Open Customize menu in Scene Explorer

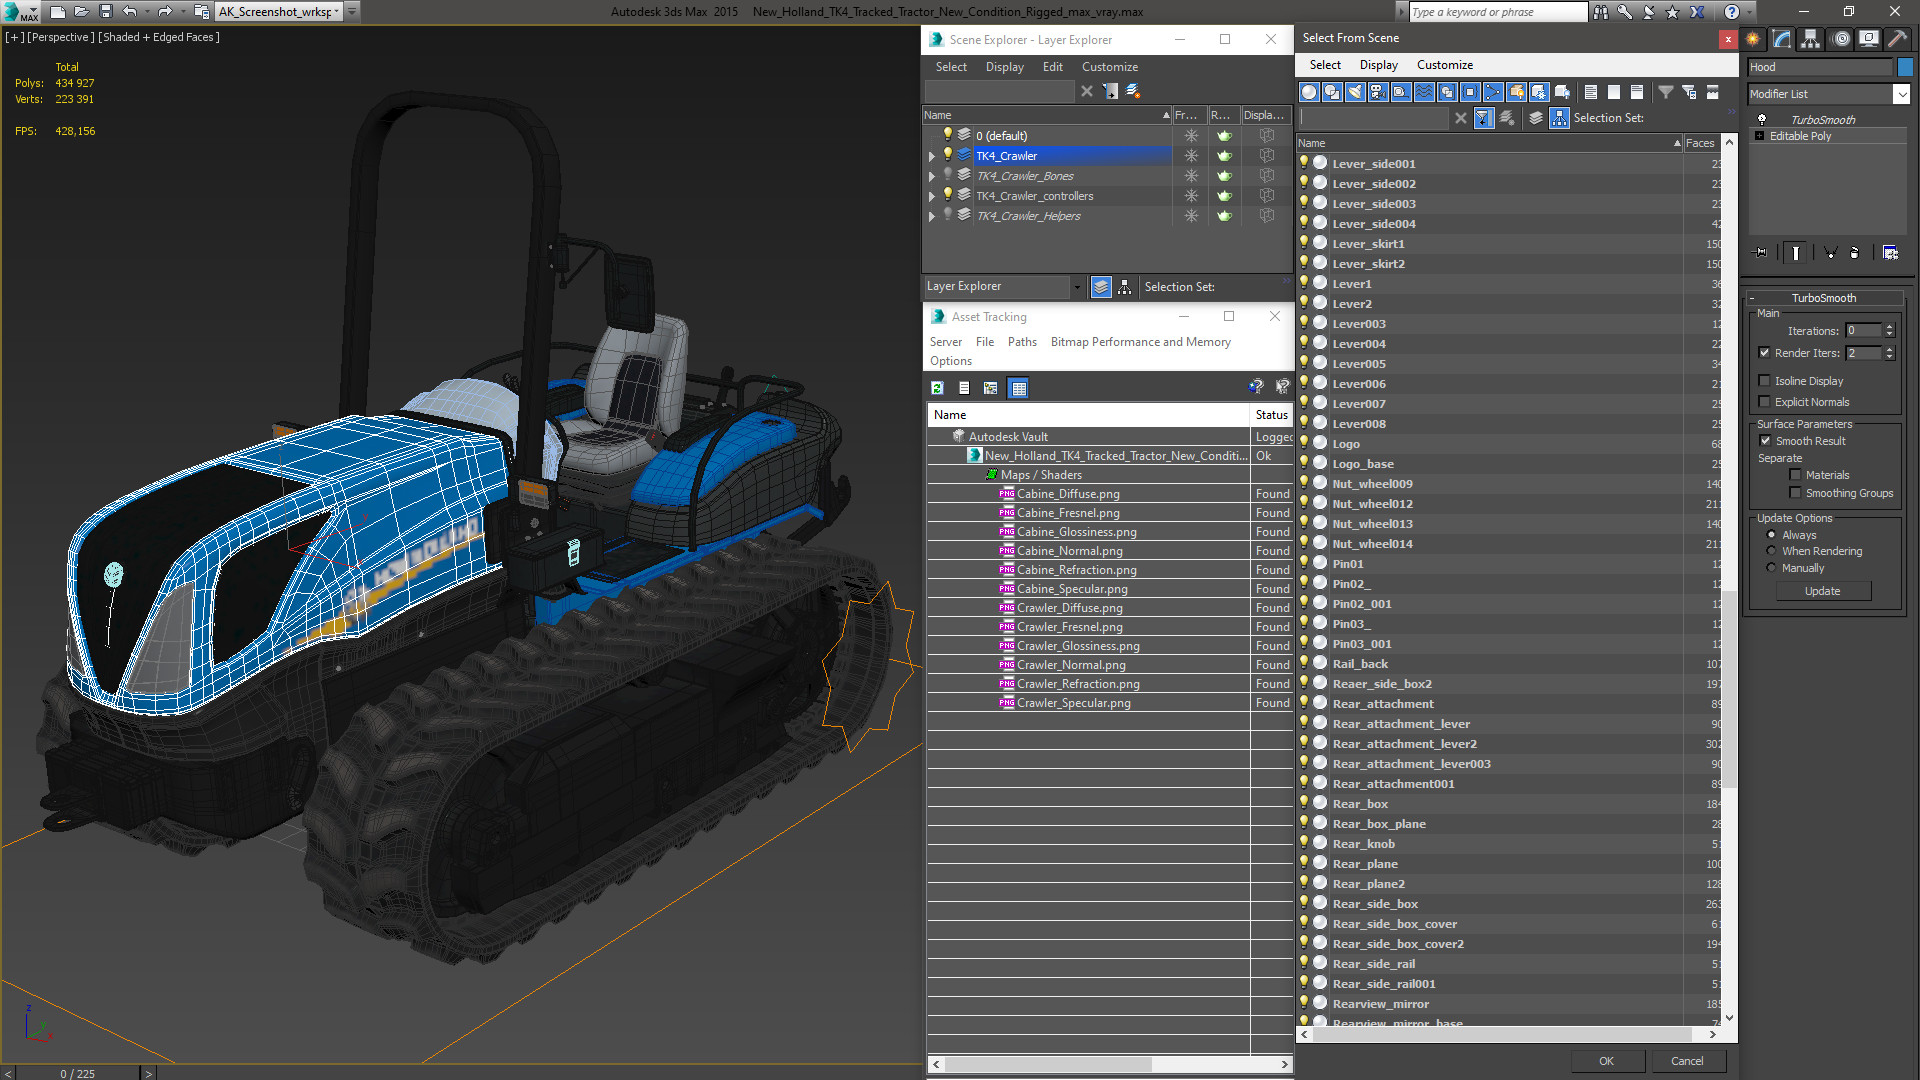pyautogui.click(x=1109, y=67)
